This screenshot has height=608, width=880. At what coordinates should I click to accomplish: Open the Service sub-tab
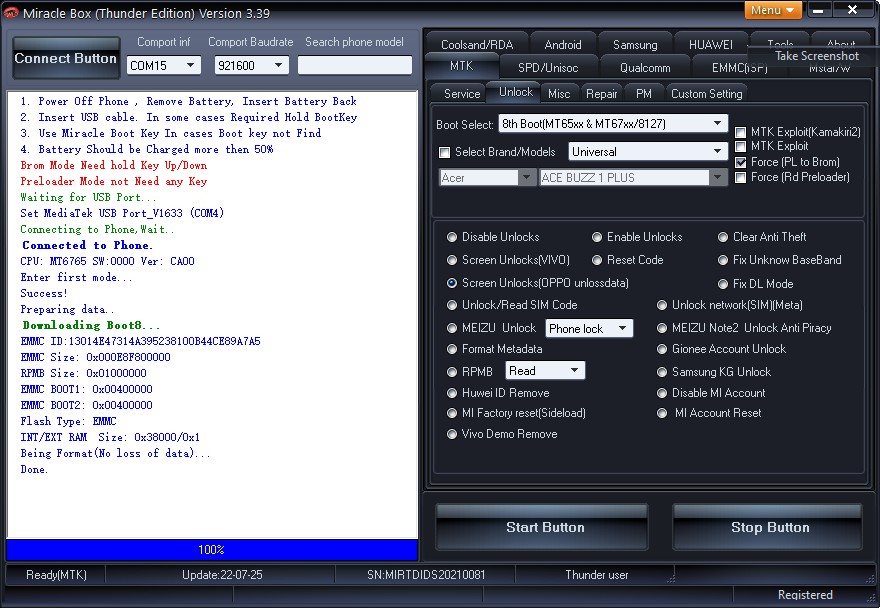pyautogui.click(x=462, y=94)
